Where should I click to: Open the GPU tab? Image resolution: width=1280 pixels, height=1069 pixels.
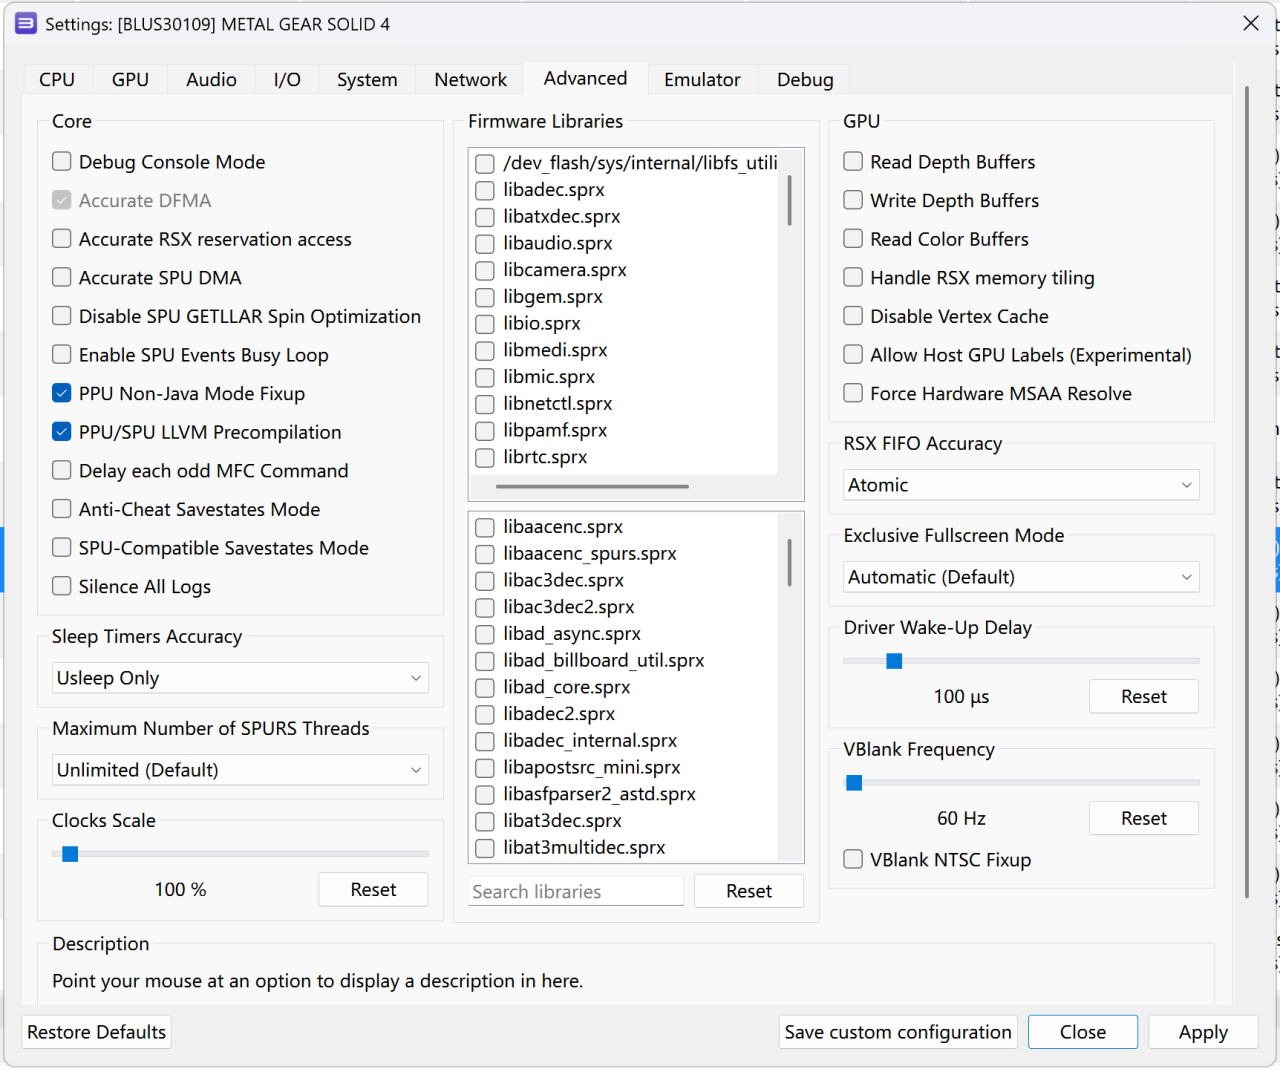click(x=130, y=80)
